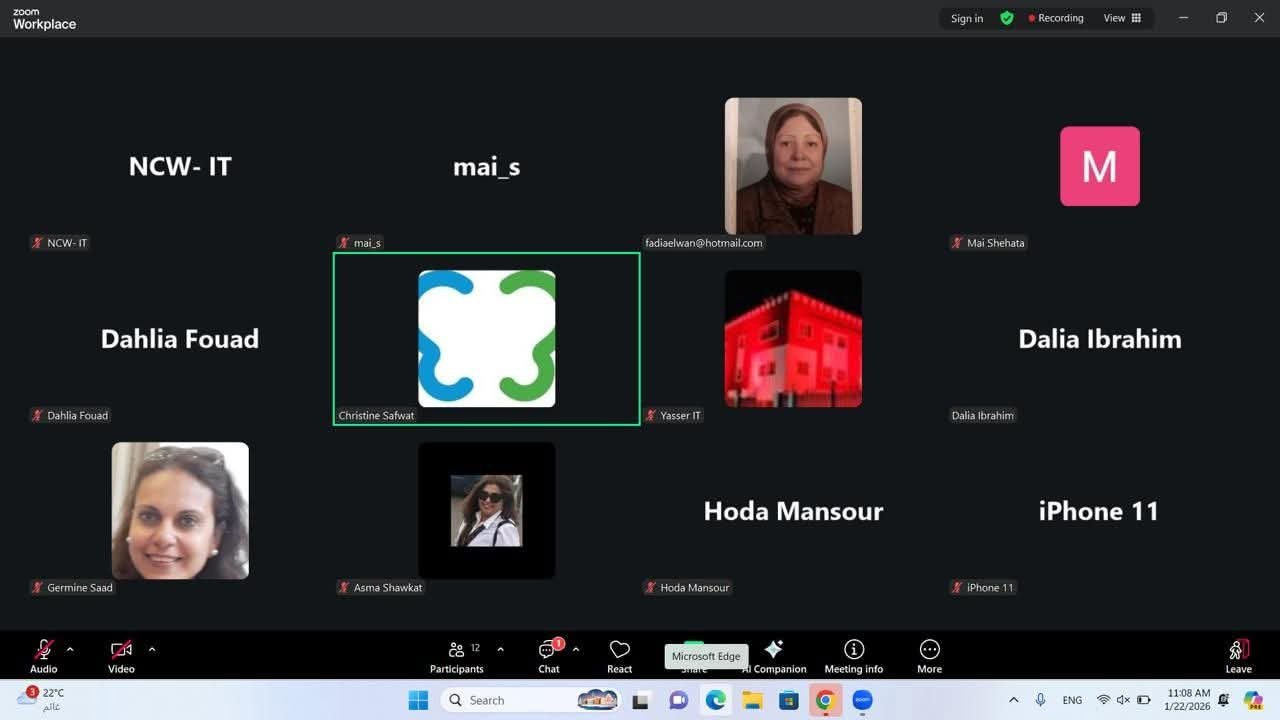Open Meeting info

(853, 656)
